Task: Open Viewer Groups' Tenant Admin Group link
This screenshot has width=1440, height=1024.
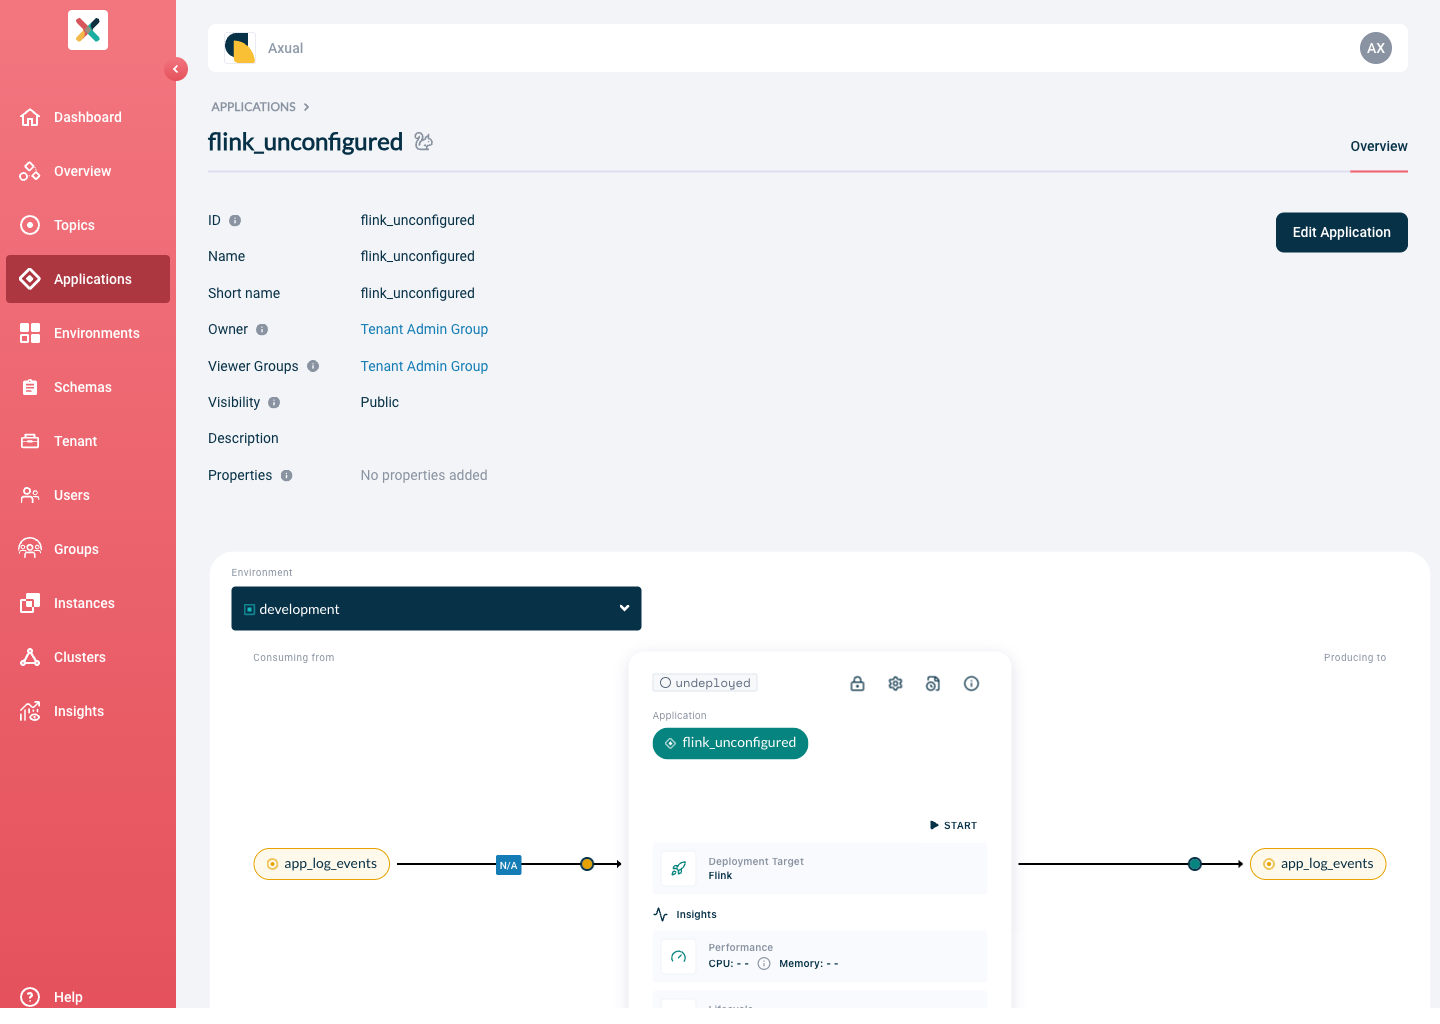Action: (424, 366)
